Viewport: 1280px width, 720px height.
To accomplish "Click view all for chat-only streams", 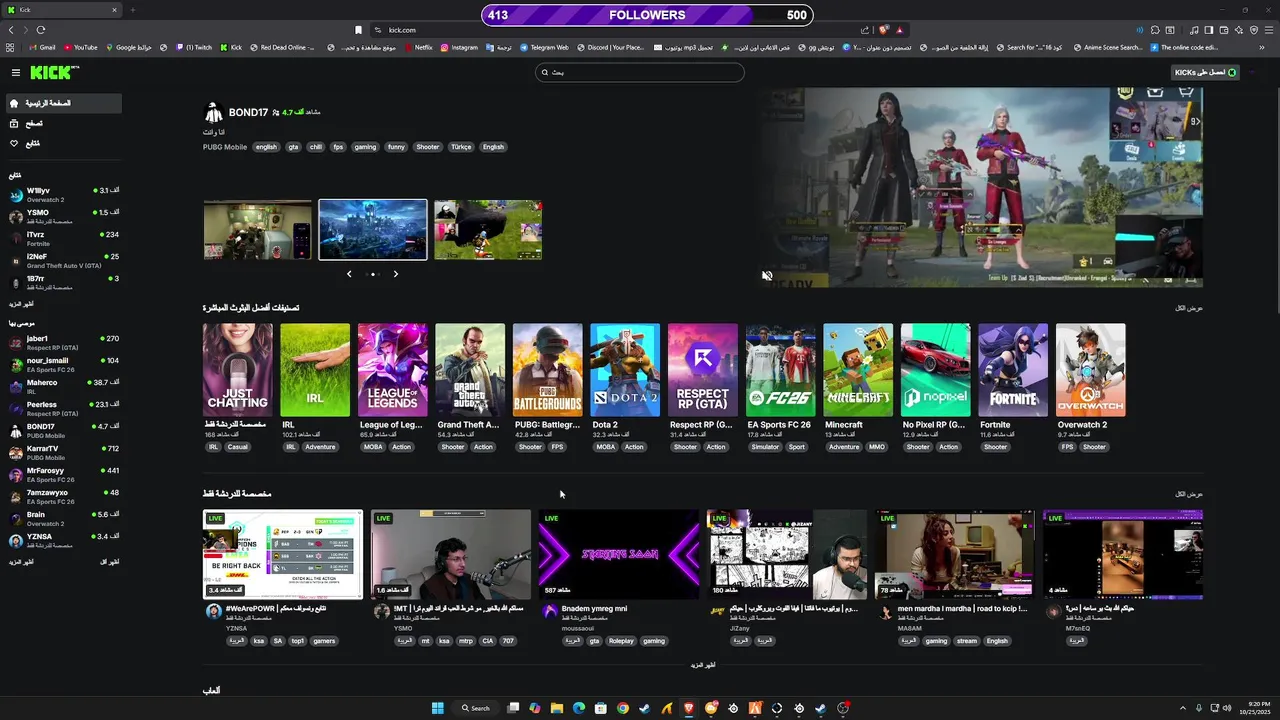I will click(x=1189, y=494).
